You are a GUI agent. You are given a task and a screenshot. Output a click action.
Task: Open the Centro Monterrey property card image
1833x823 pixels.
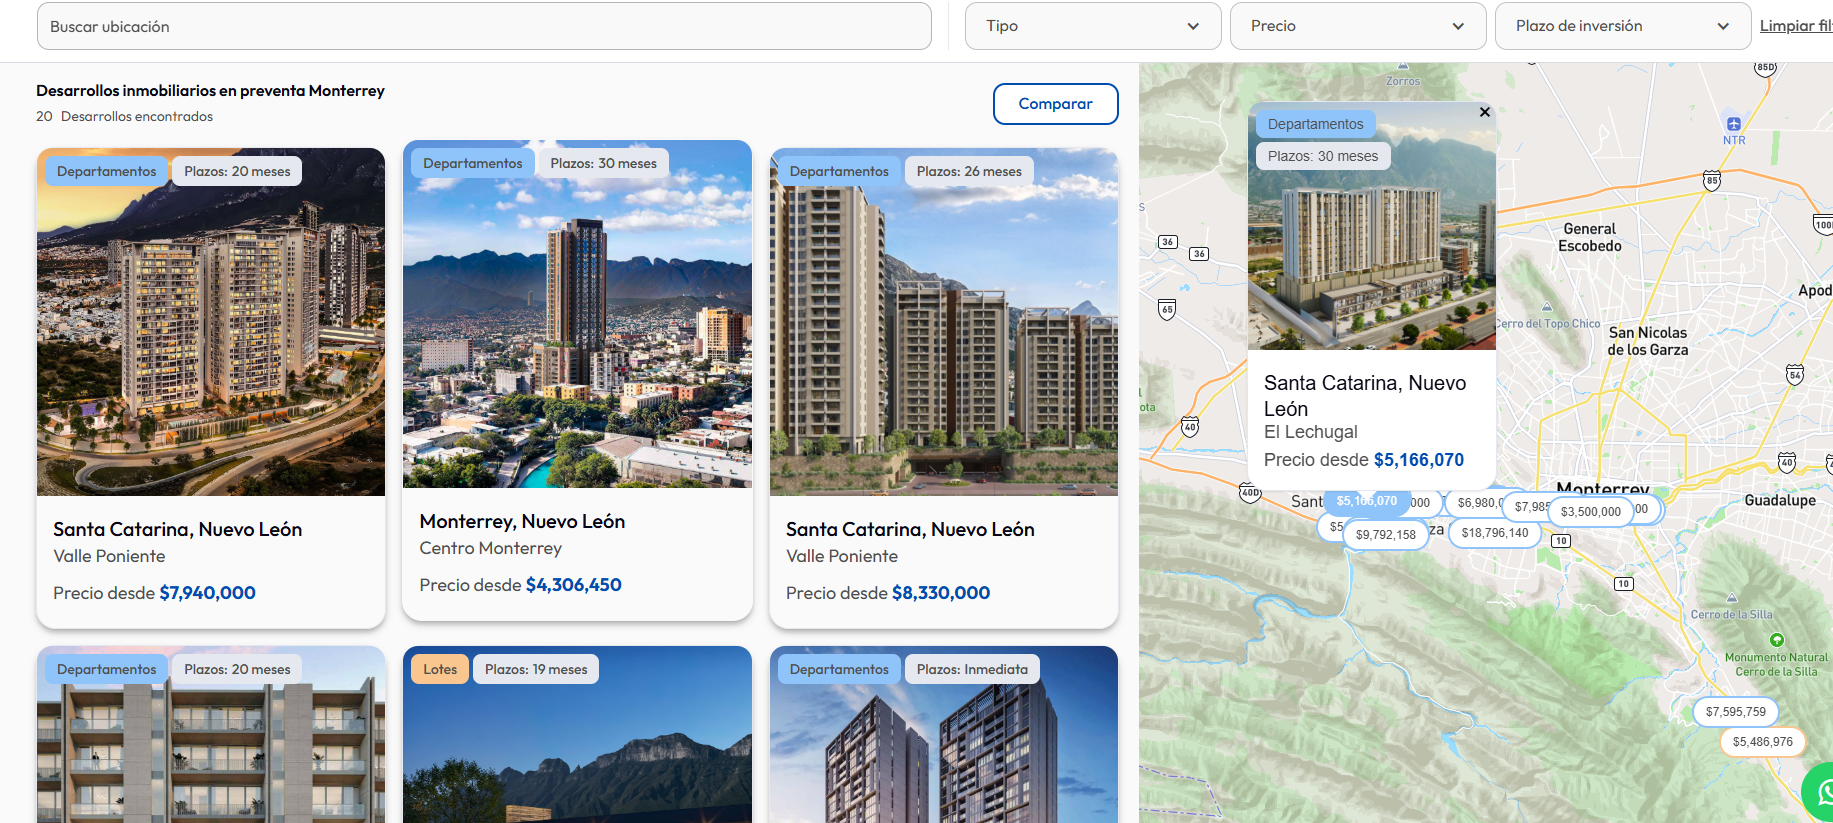[577, 330]
